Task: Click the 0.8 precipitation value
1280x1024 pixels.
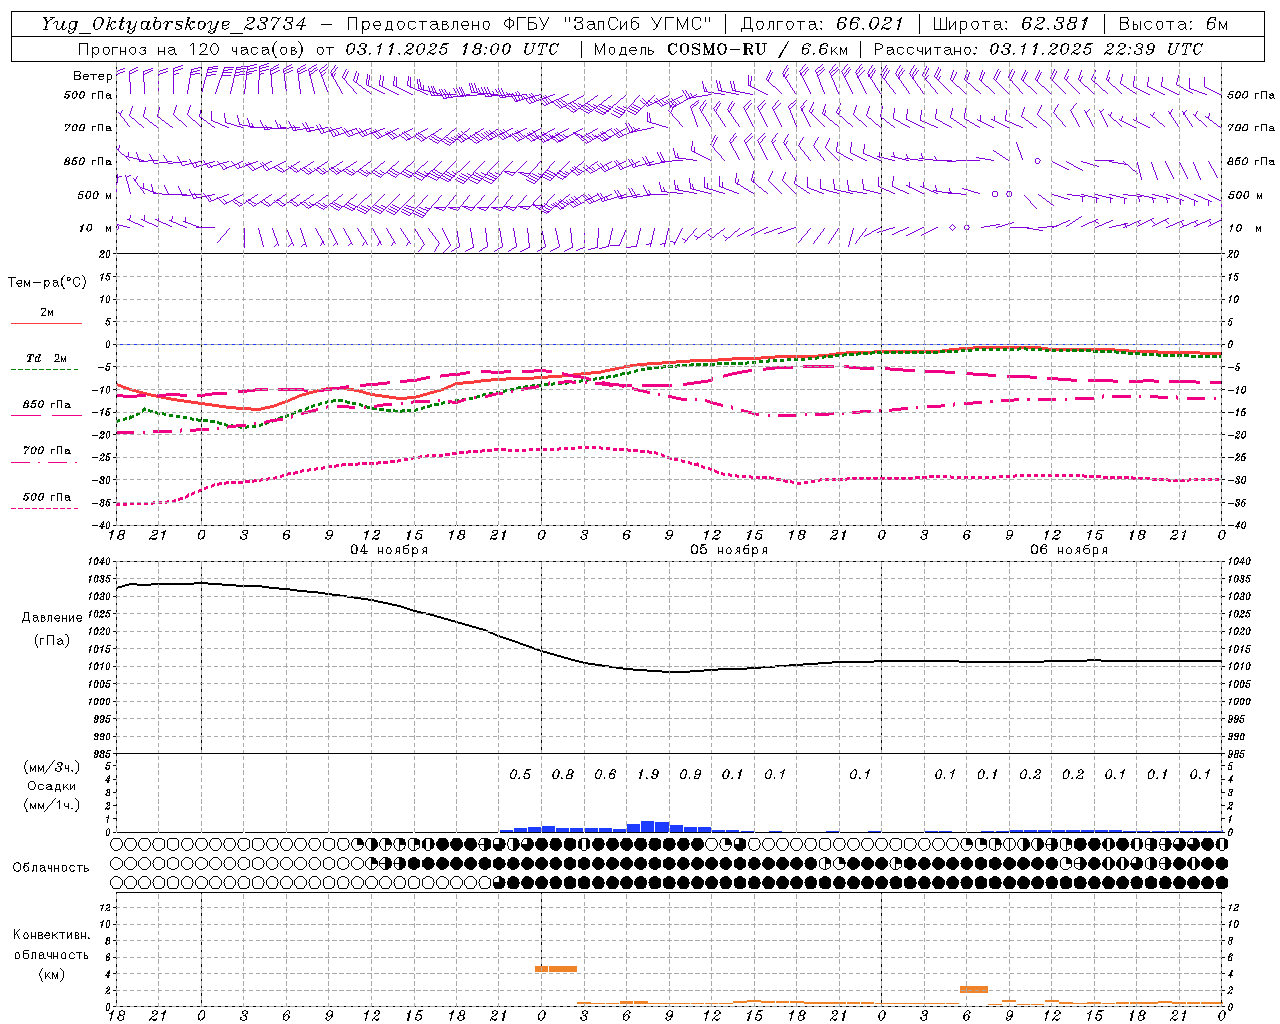Action: (563, 774)
